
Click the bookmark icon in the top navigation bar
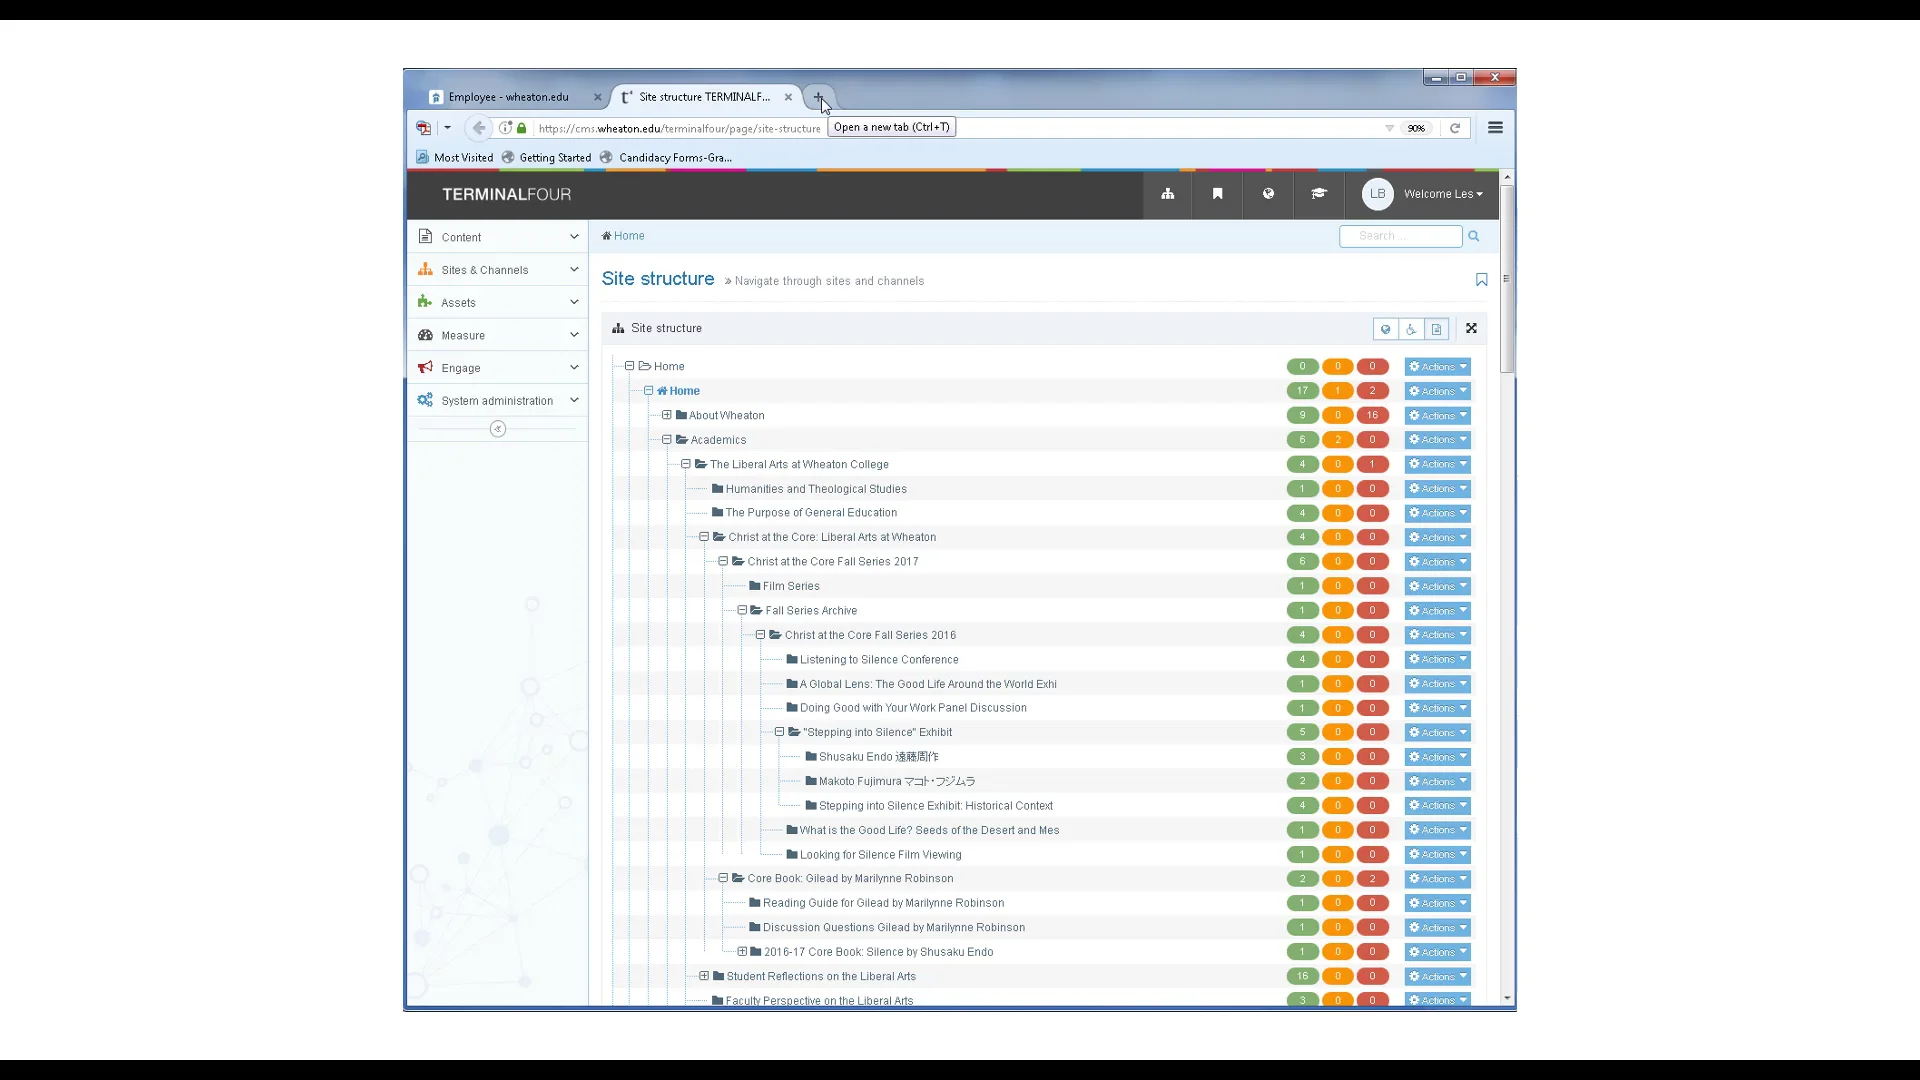pyautogui.click(x=1217, y=194)
